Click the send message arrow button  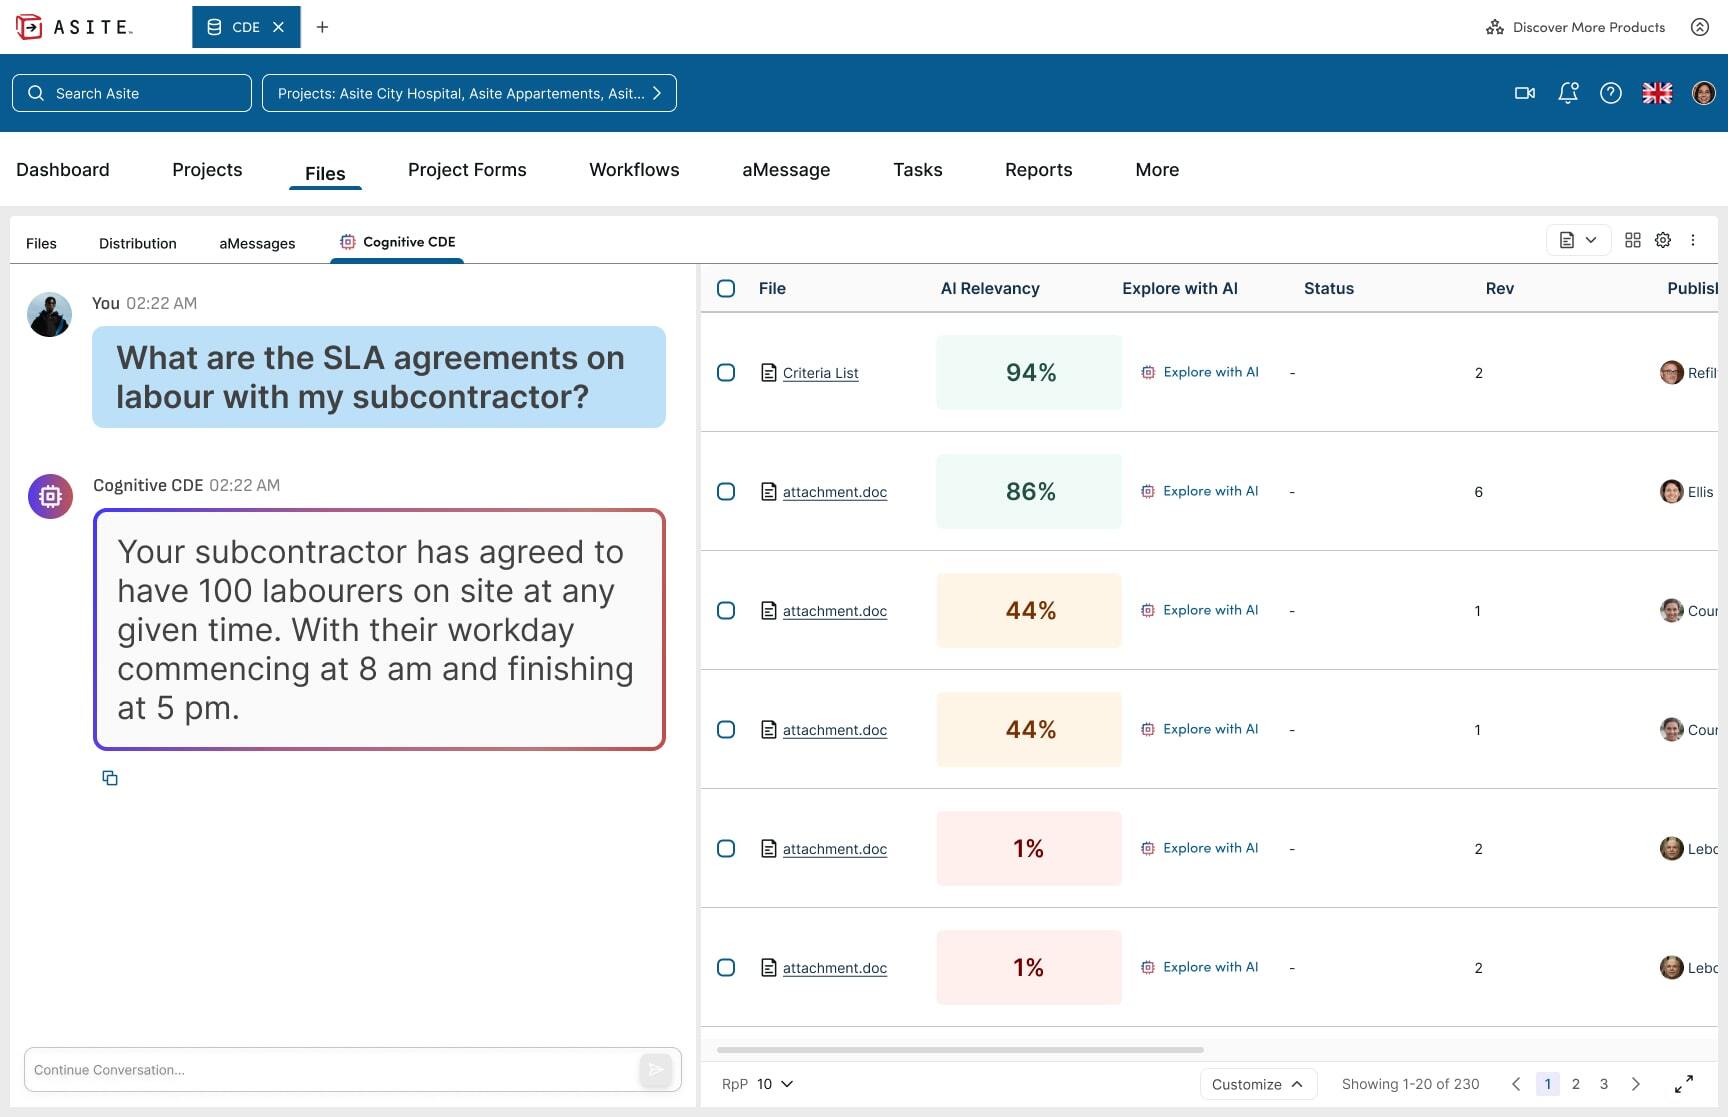tap(655, 1070)
